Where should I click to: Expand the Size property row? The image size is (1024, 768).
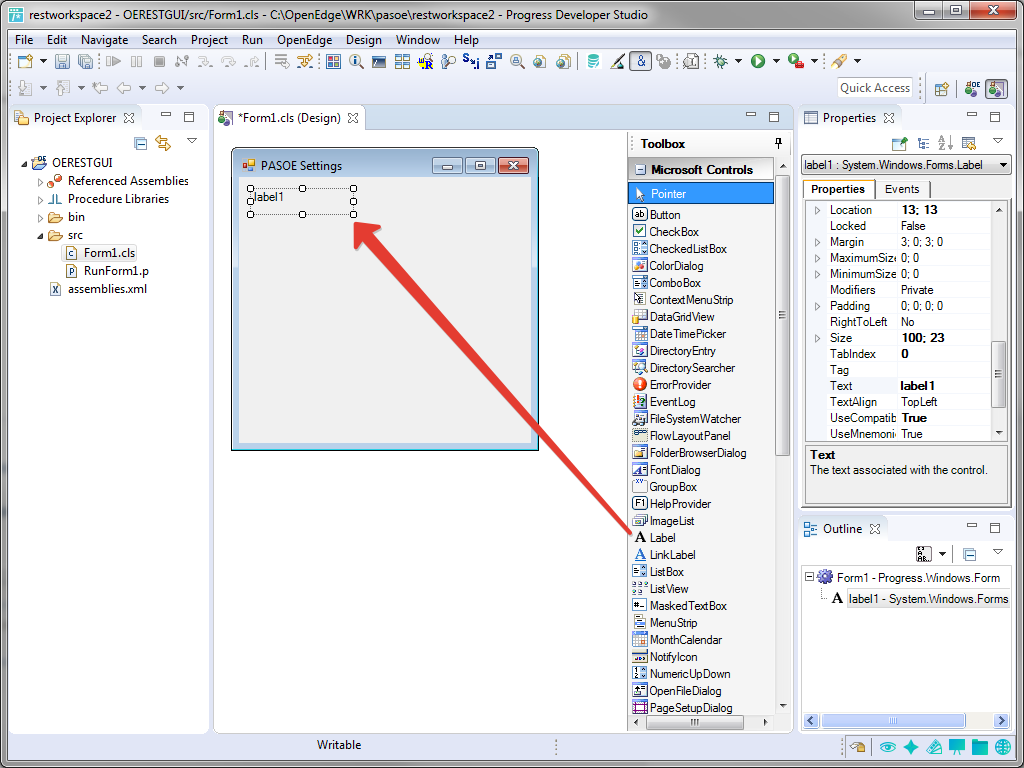[x=817, y=338]
